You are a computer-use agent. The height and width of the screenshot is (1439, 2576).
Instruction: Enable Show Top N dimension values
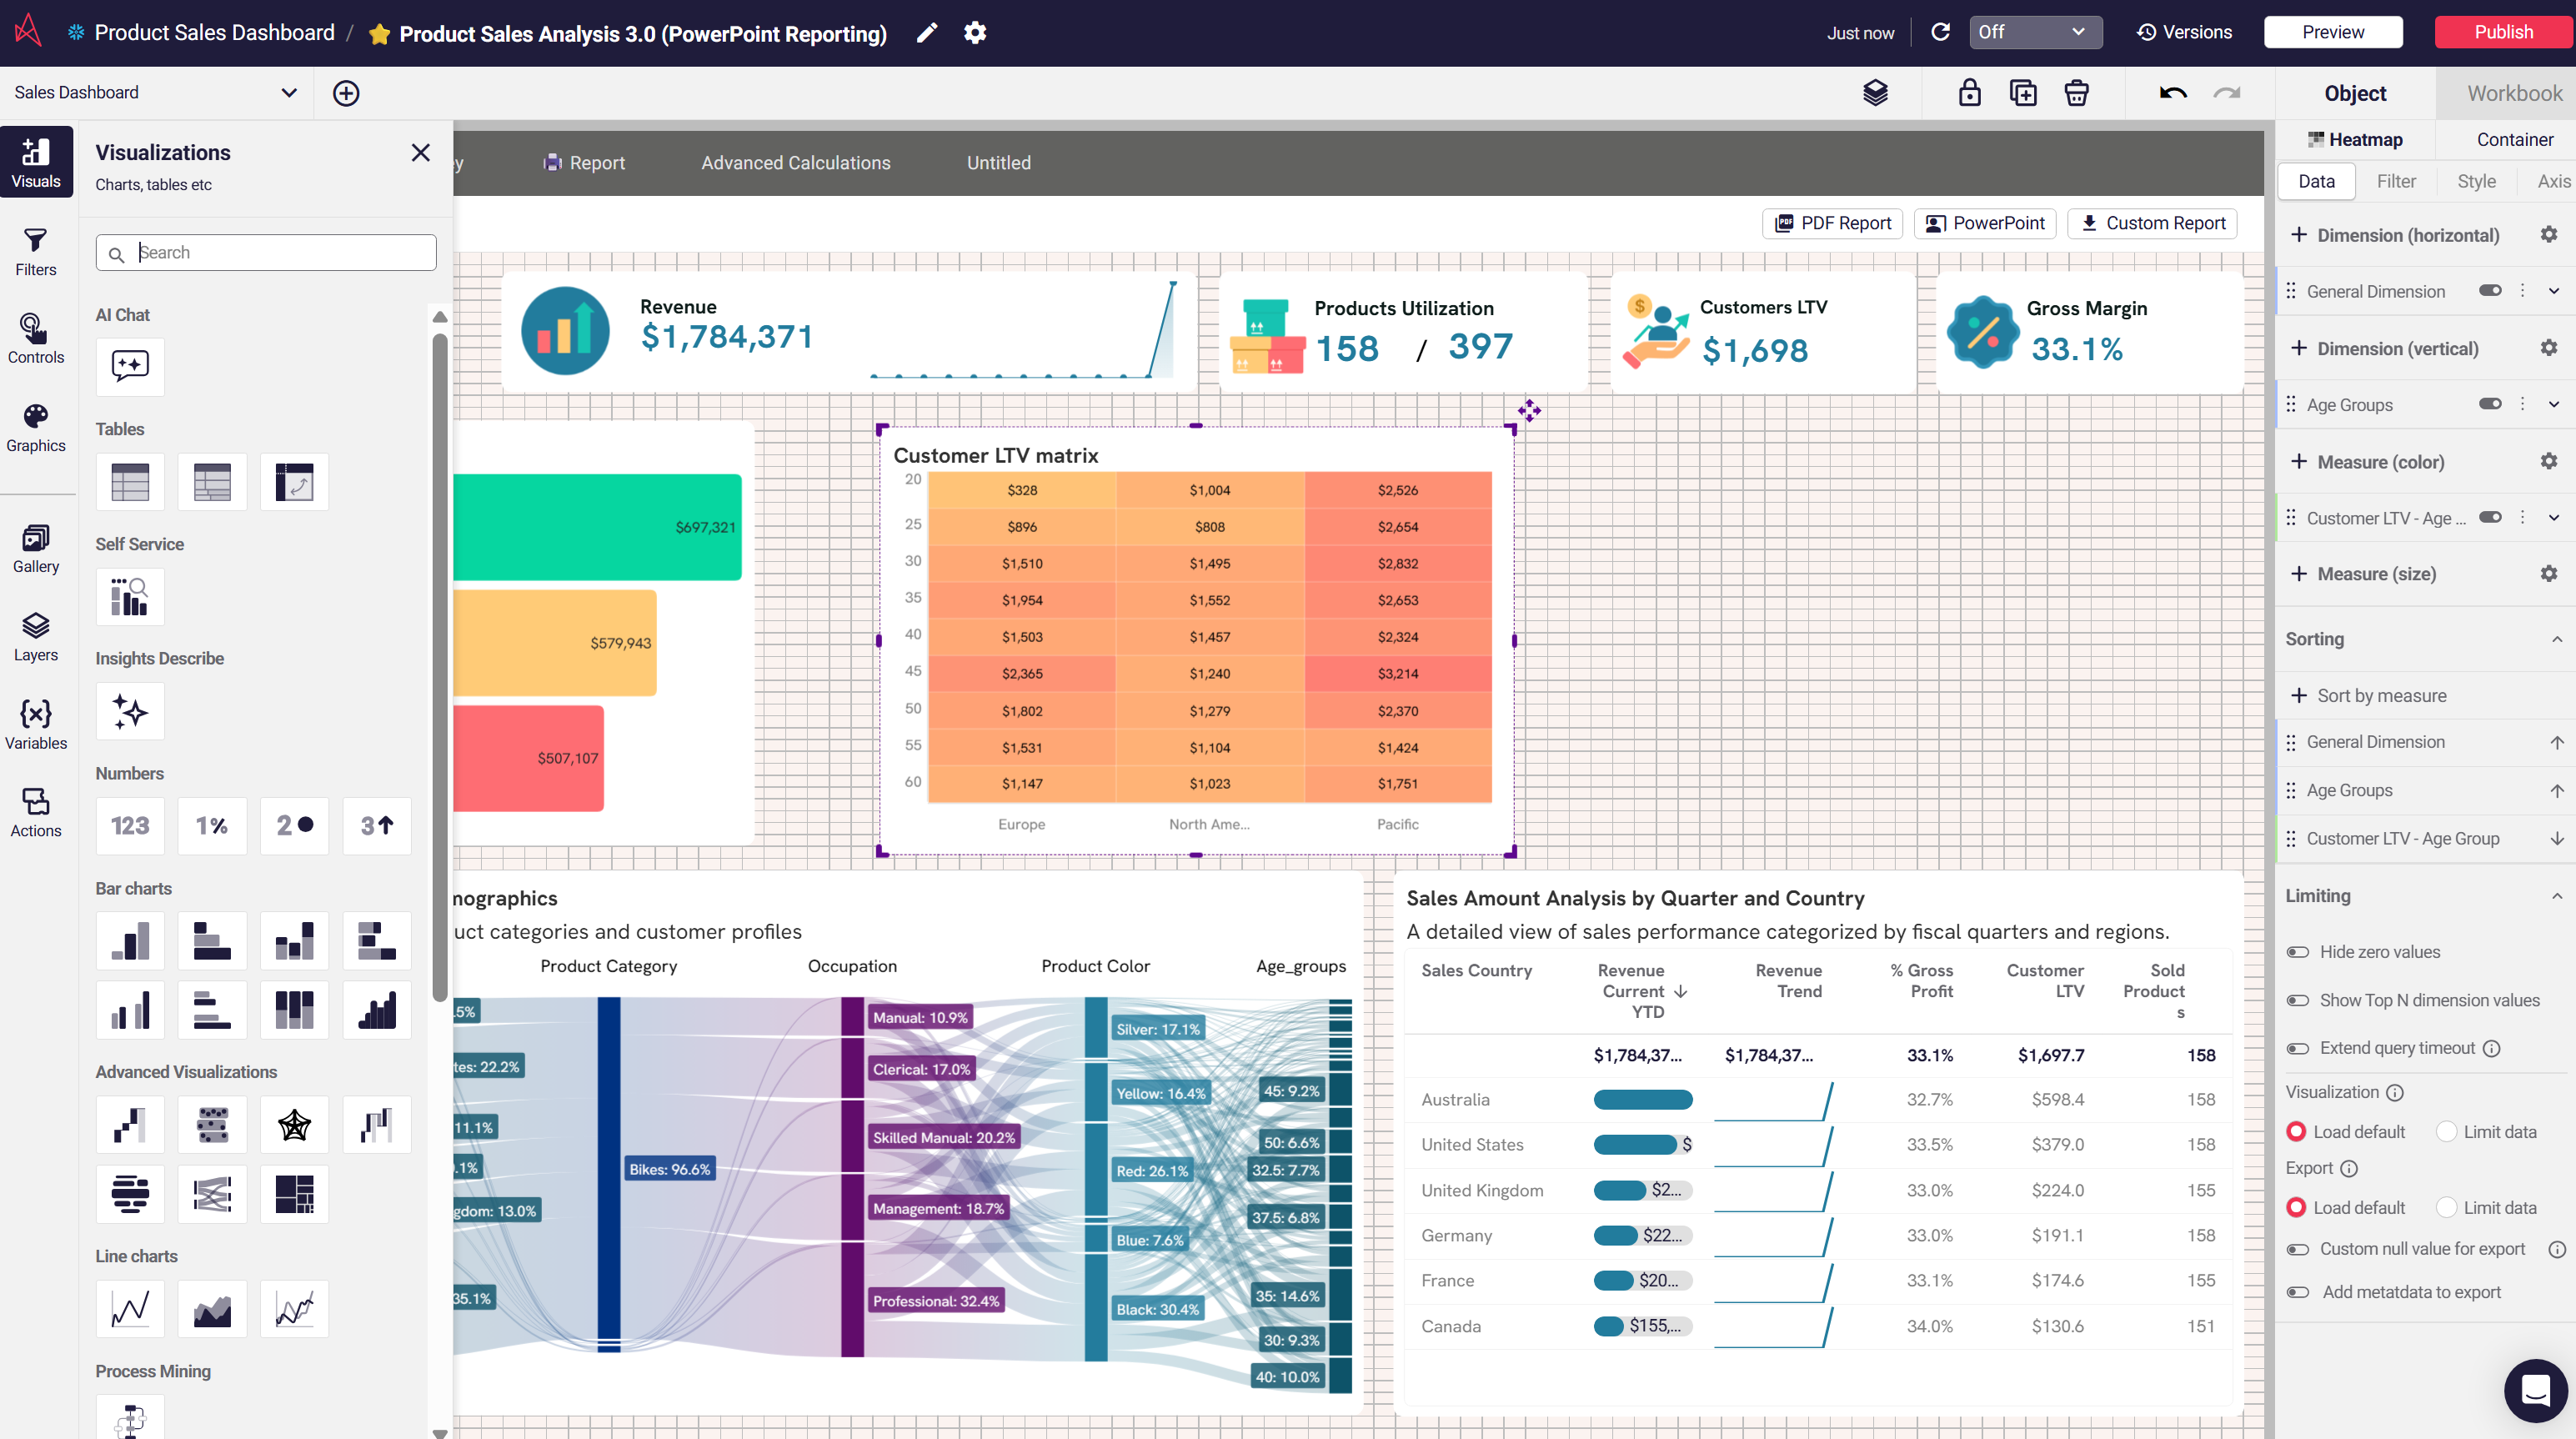coord(2298,1000)
